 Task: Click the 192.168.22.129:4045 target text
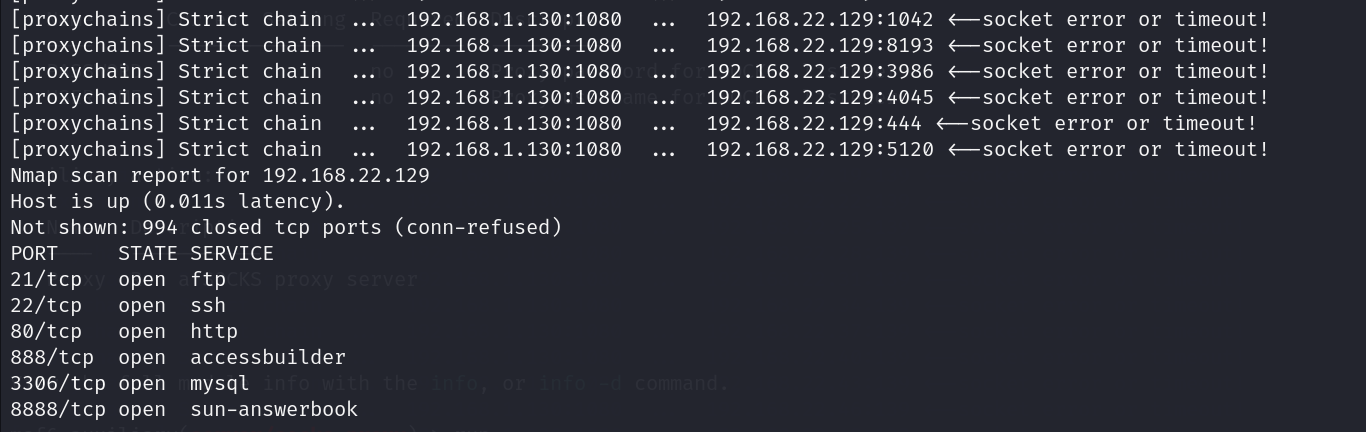tap(819, 97)
